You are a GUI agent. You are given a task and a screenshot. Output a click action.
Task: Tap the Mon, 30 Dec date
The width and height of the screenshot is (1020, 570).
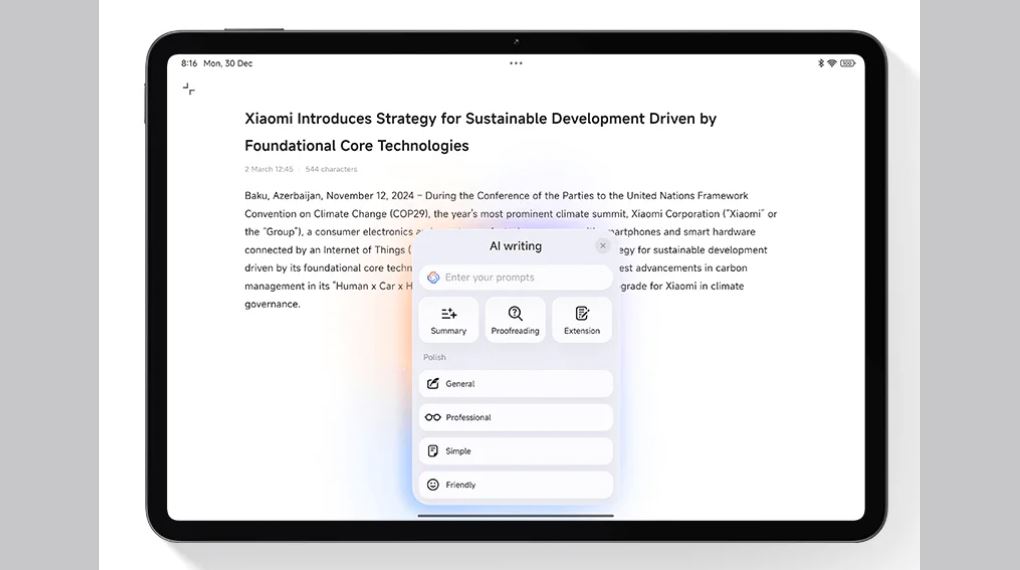click(228, 63)
